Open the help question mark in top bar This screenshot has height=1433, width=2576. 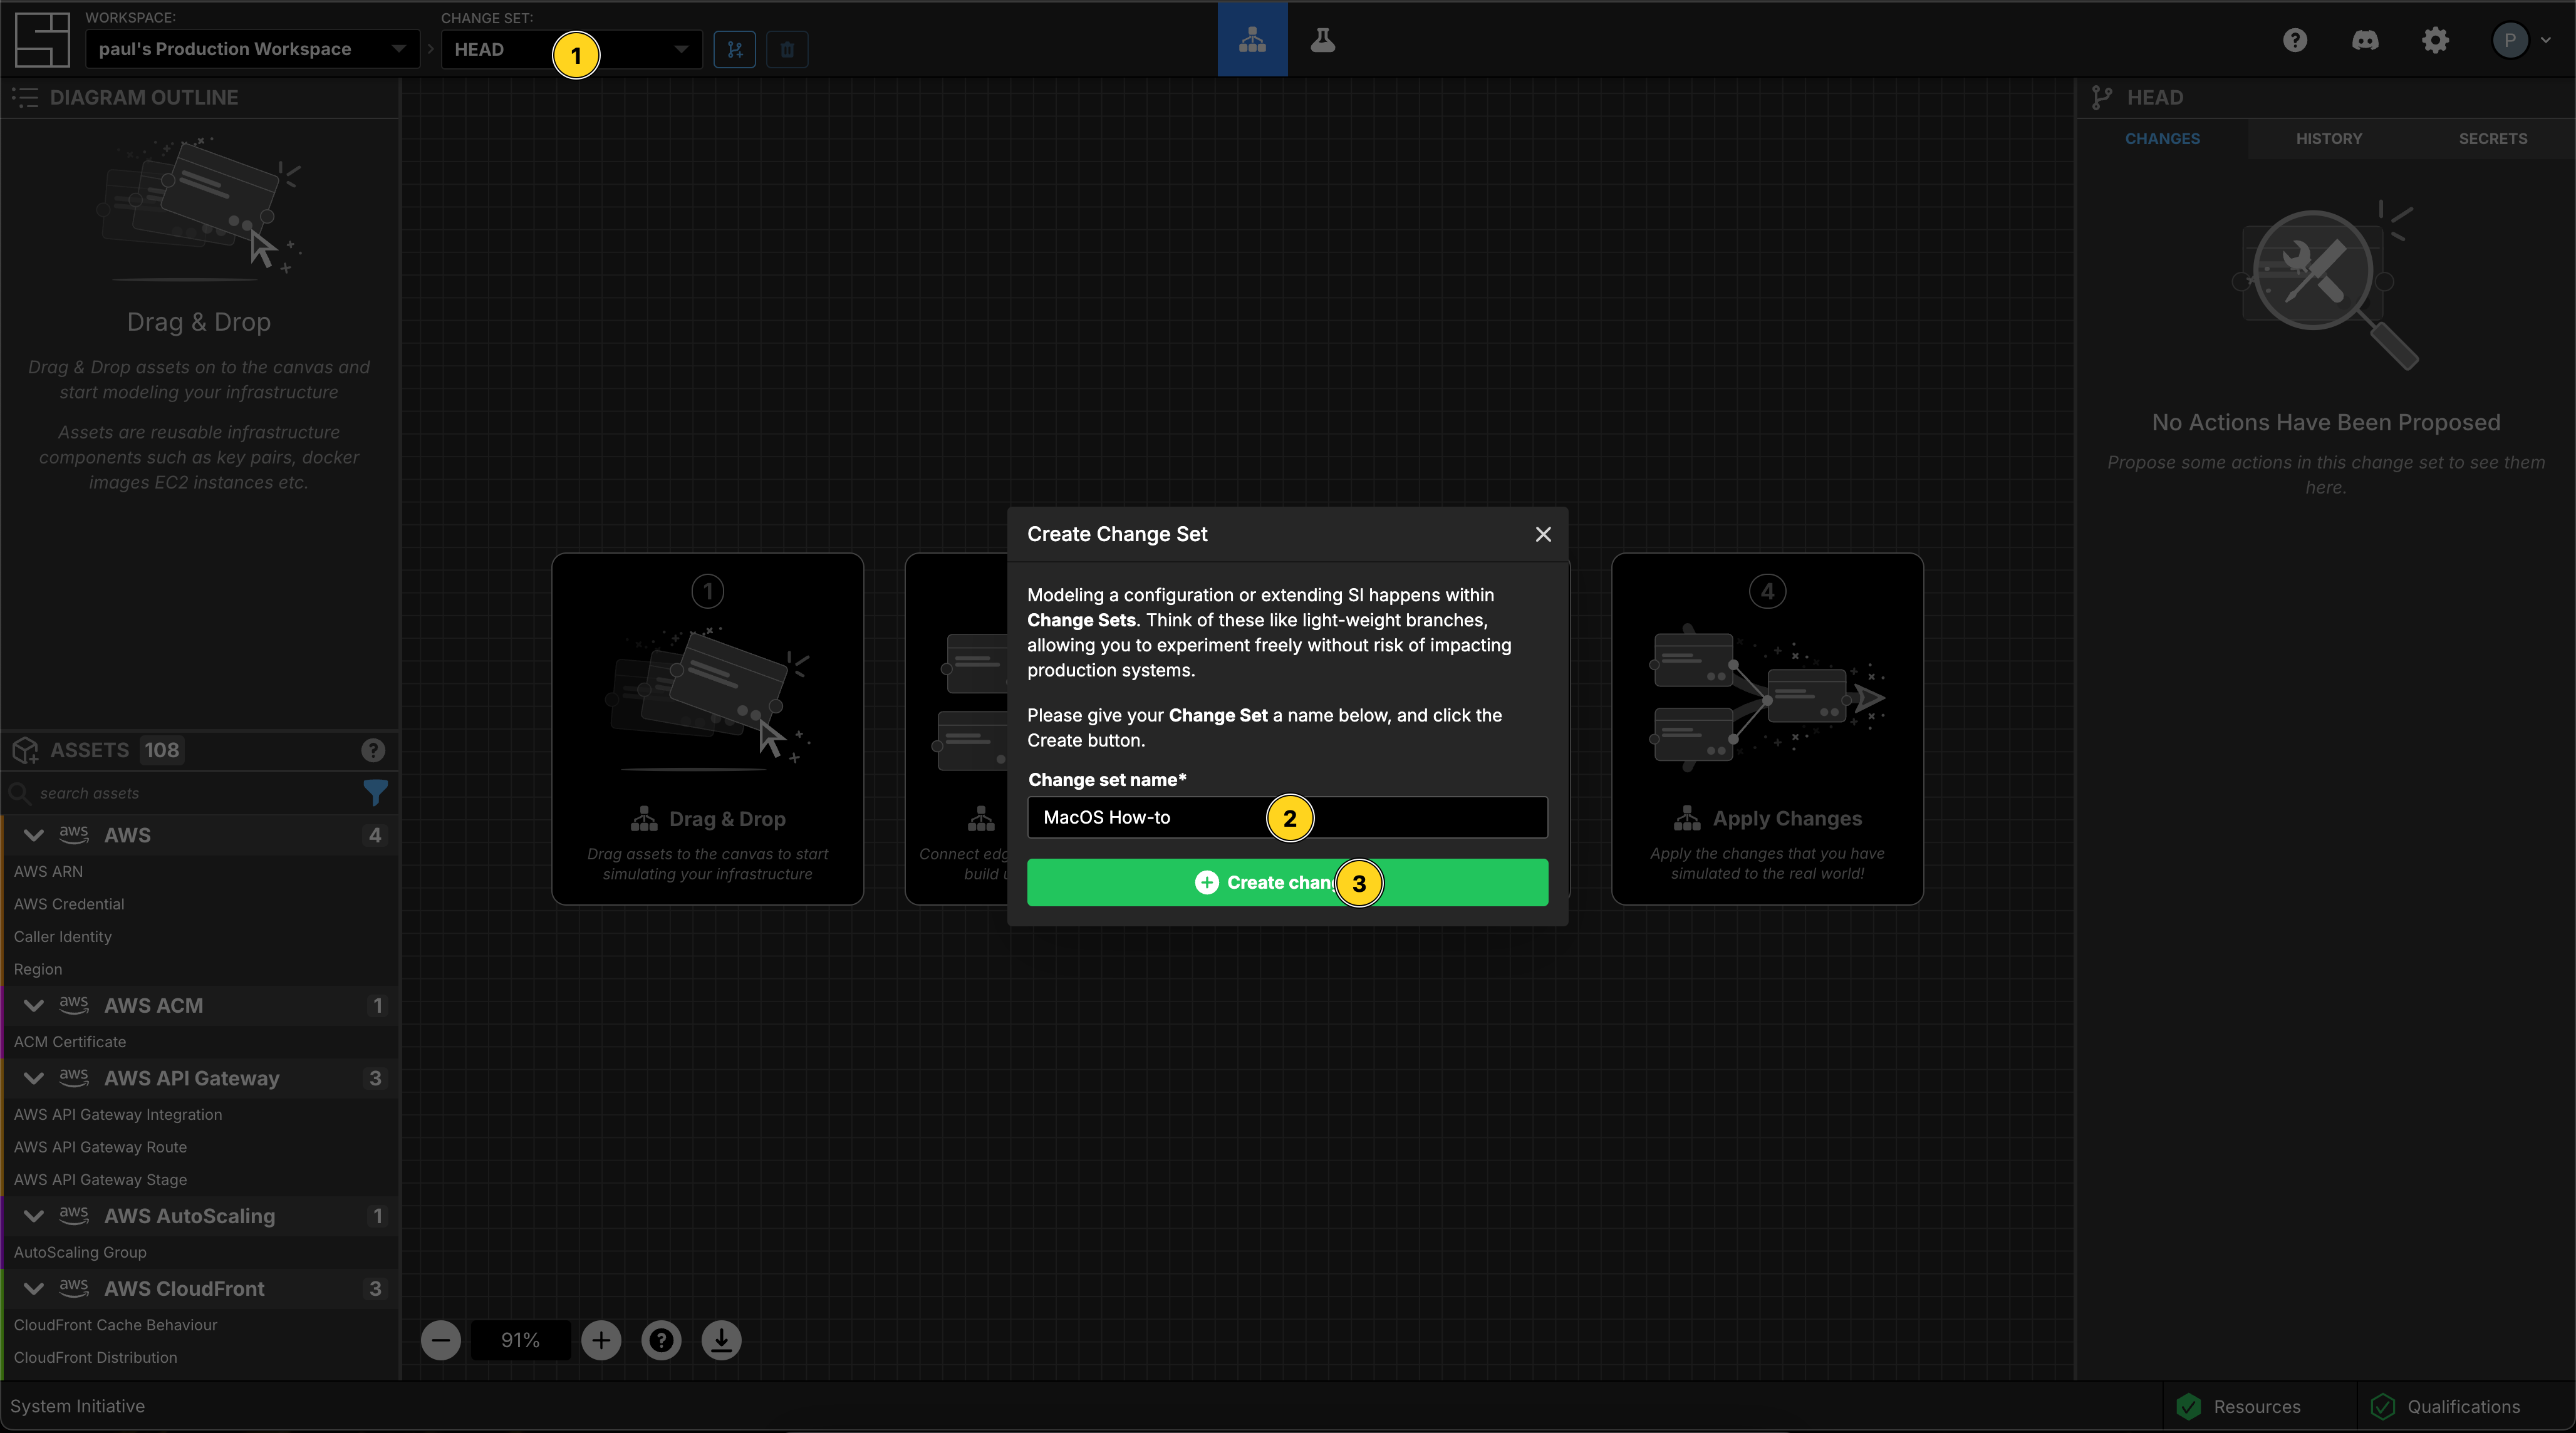tap(2295, 40)
